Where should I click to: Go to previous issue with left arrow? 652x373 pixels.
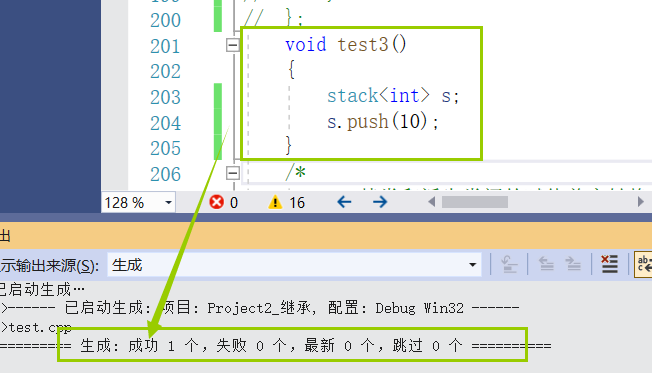pyautogui.click(x=344, y=203)
